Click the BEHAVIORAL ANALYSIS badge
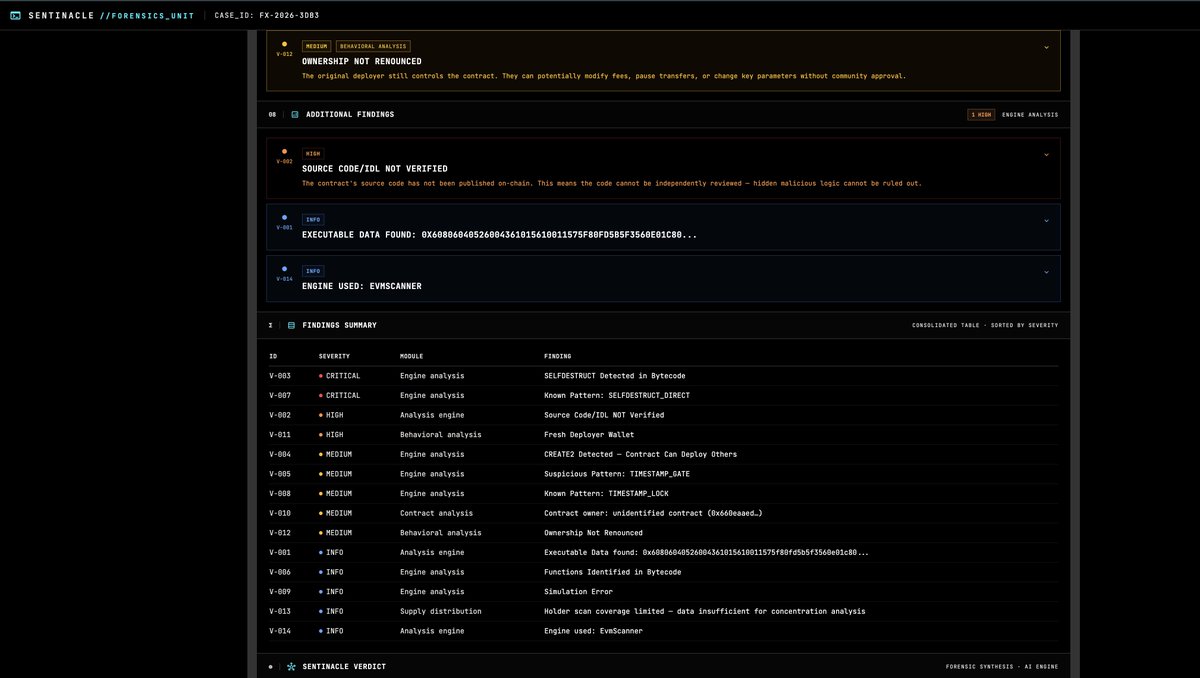The width and height of the screenshot is (1200, 678). point(373,46)
